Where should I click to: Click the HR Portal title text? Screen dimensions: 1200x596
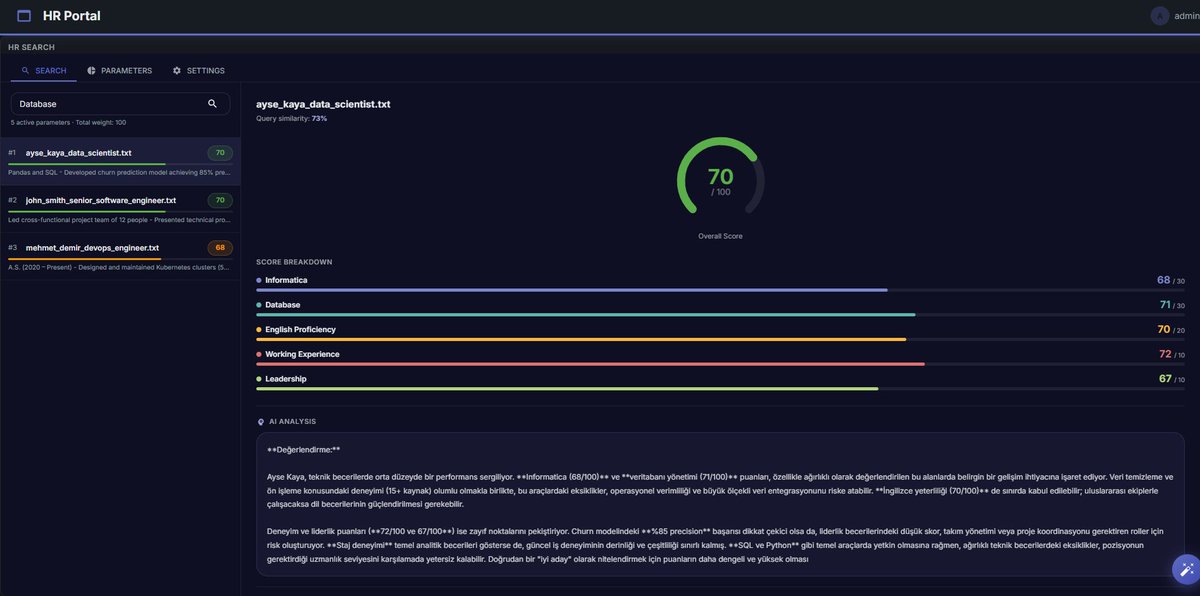pos(72,16)
